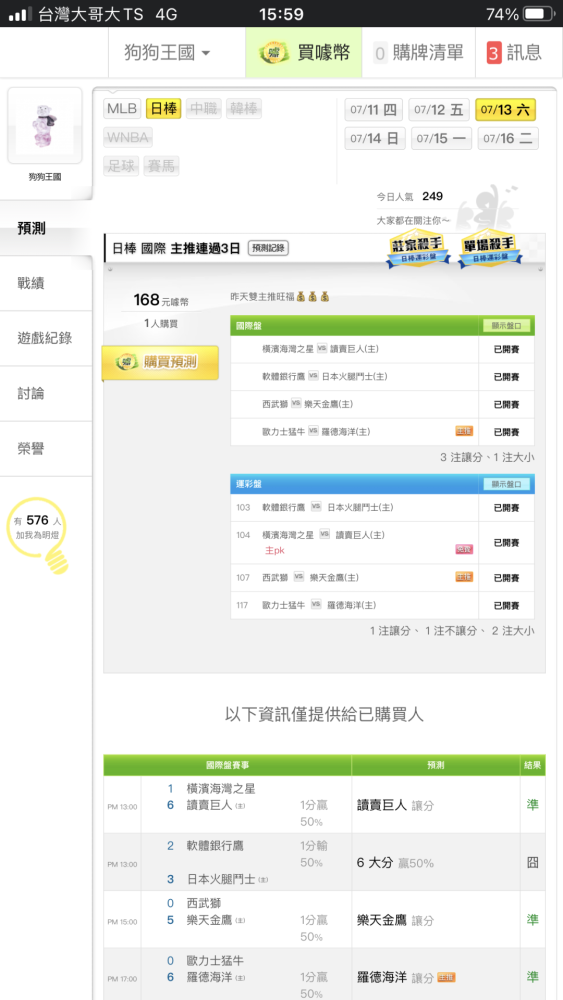This screenshot has height=1000, width=563.
Task: Click the 莊家殺手 award badge
Action: (418, 248)
